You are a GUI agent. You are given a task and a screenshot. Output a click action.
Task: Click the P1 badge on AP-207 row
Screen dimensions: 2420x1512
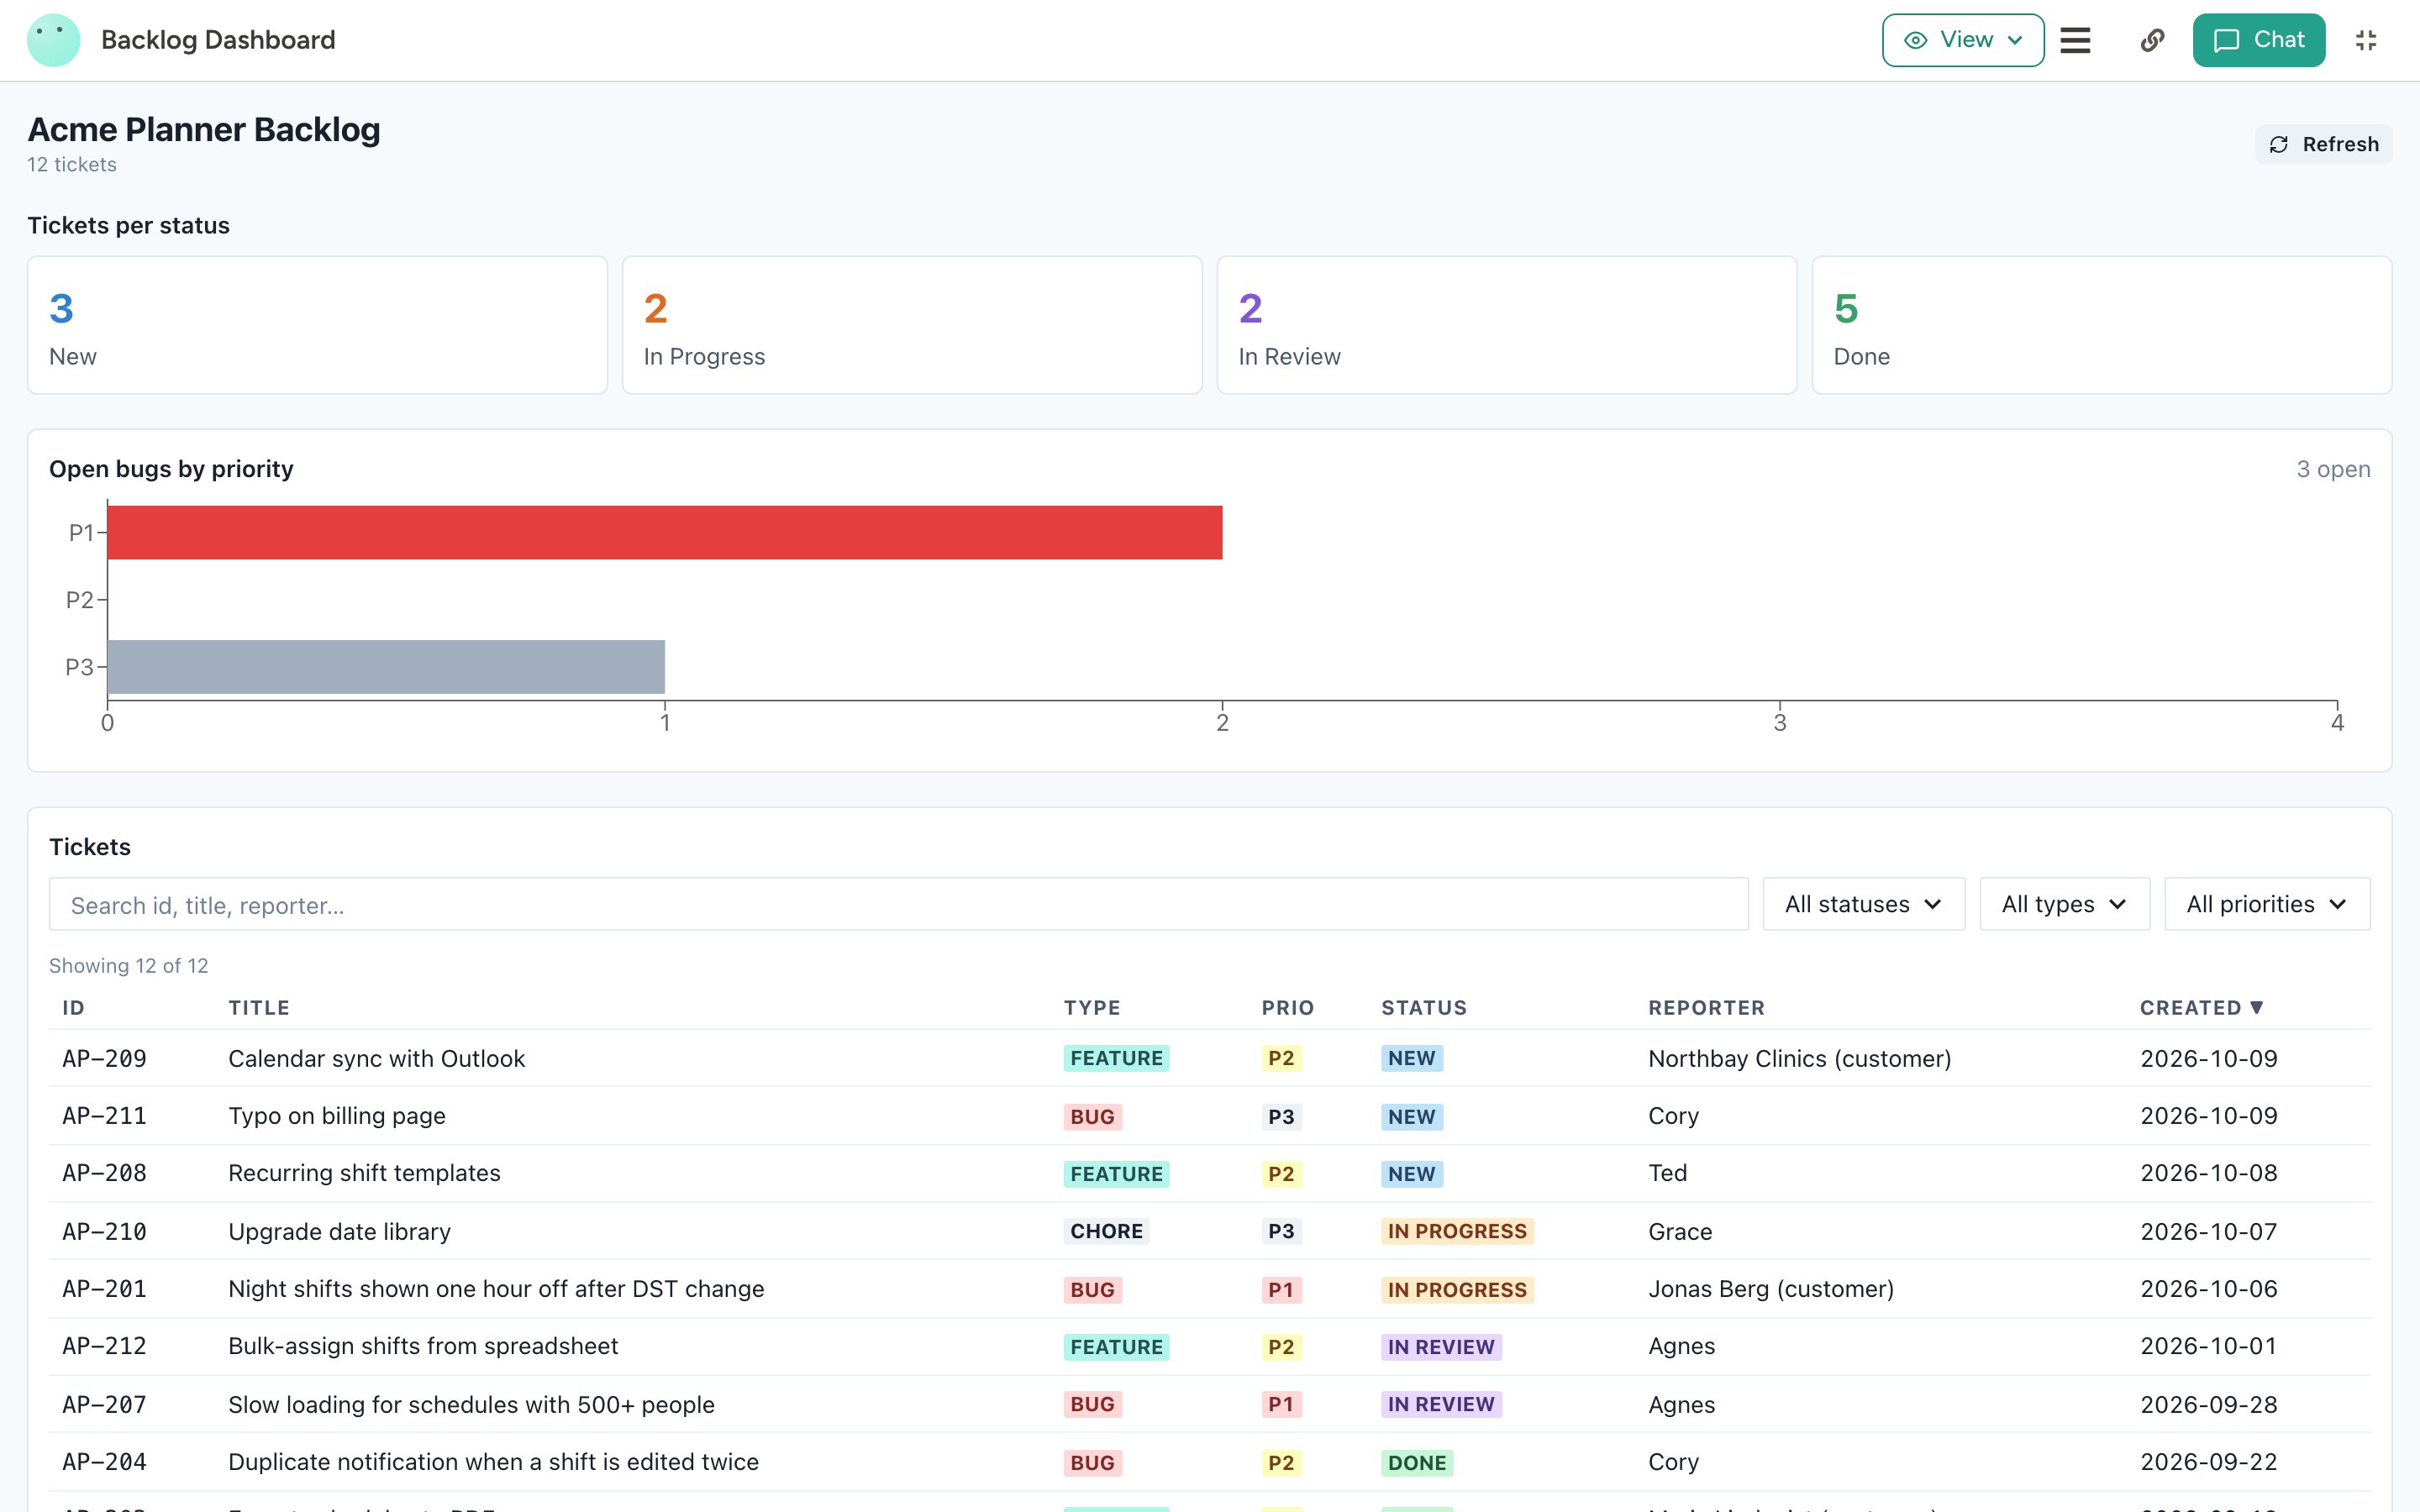coord(1281,1404)
